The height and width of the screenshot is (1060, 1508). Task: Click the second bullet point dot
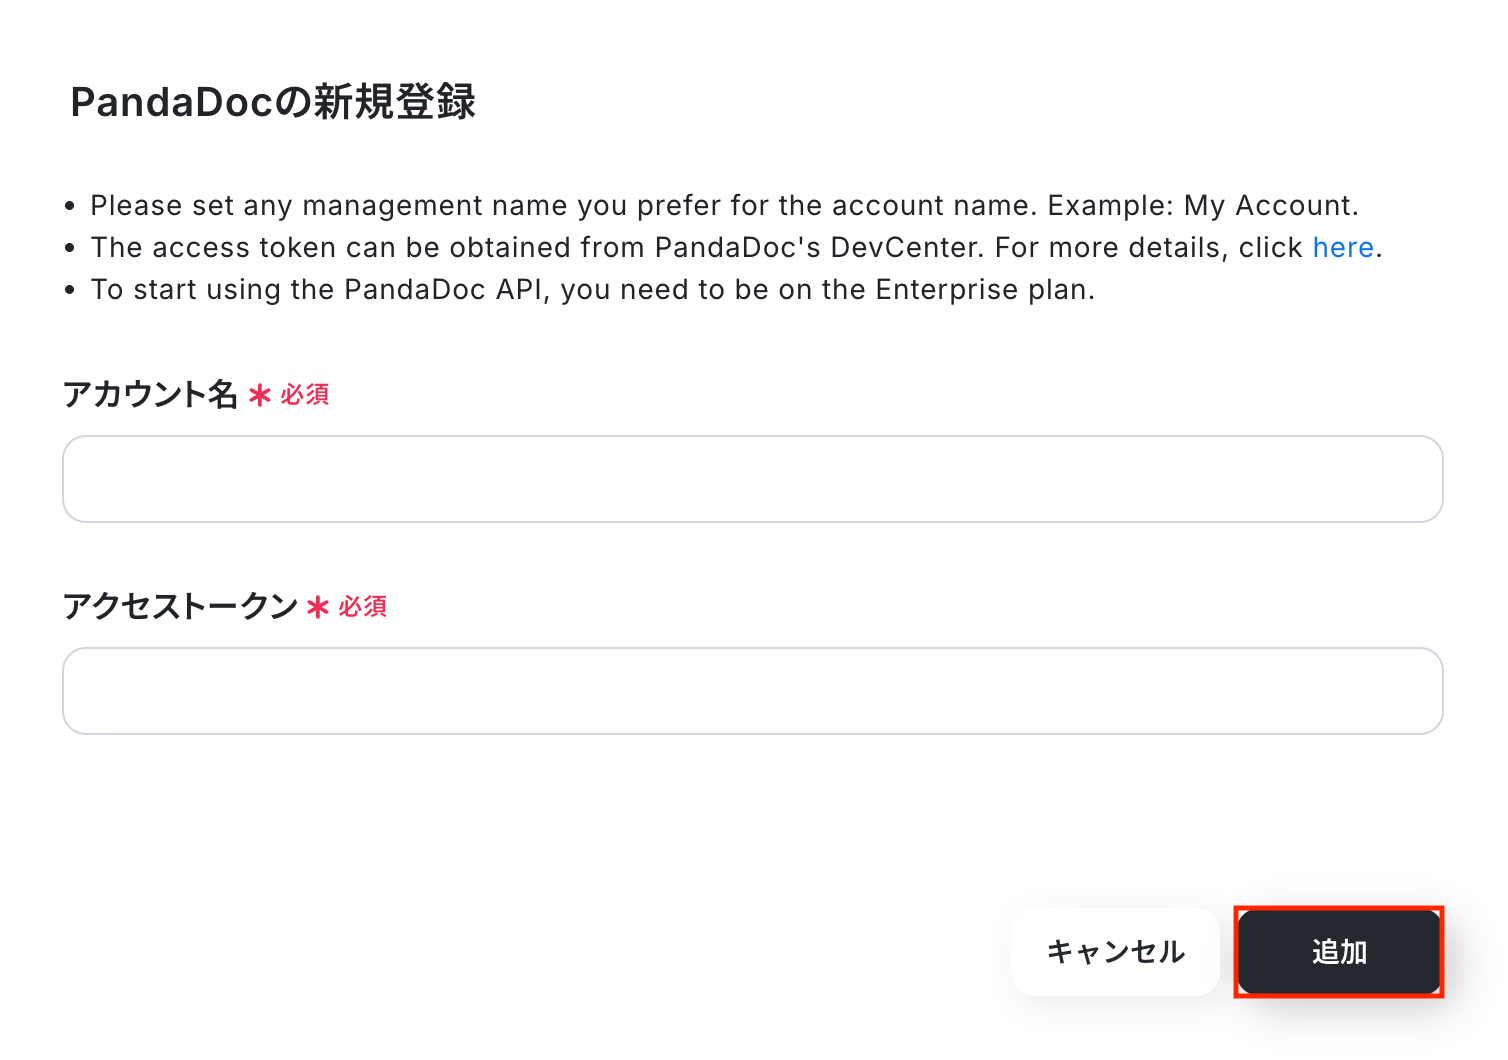click(70, 248)
